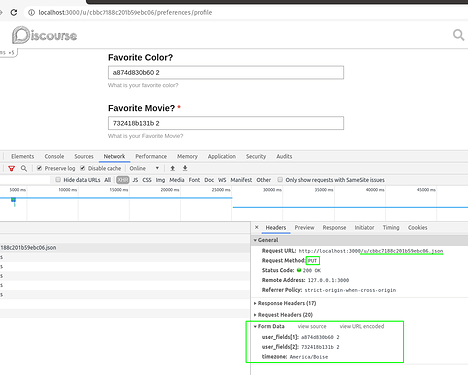Click the import HAR upload arrow icon
468x375 pixels.
(172, 168)
